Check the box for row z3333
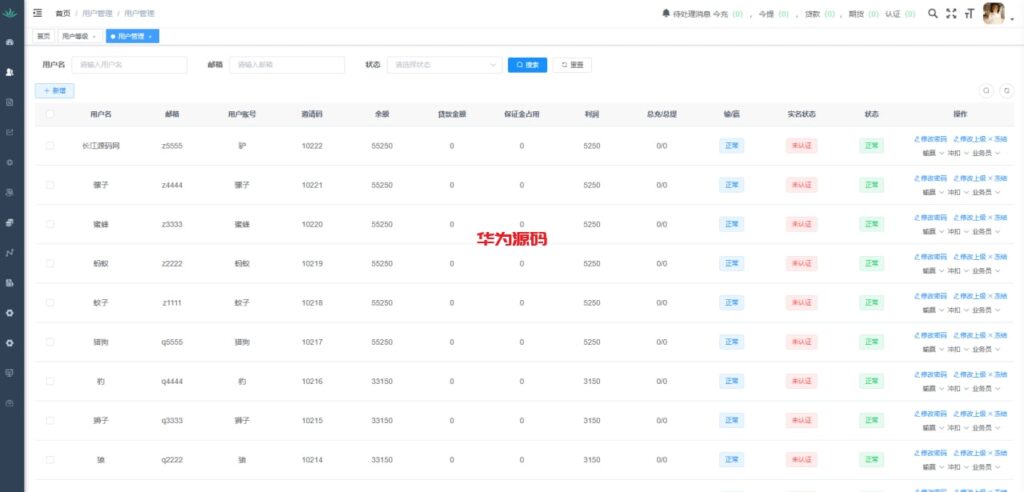The width and height of the screenshot is (1024, 492). coord(50,224)
